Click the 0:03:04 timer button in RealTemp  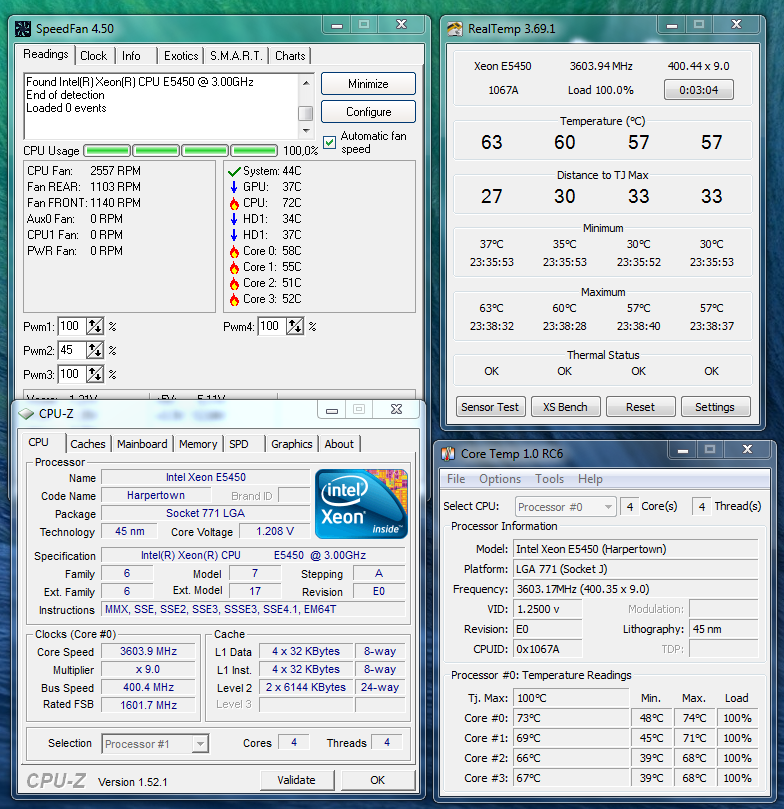tap(698, 90)
